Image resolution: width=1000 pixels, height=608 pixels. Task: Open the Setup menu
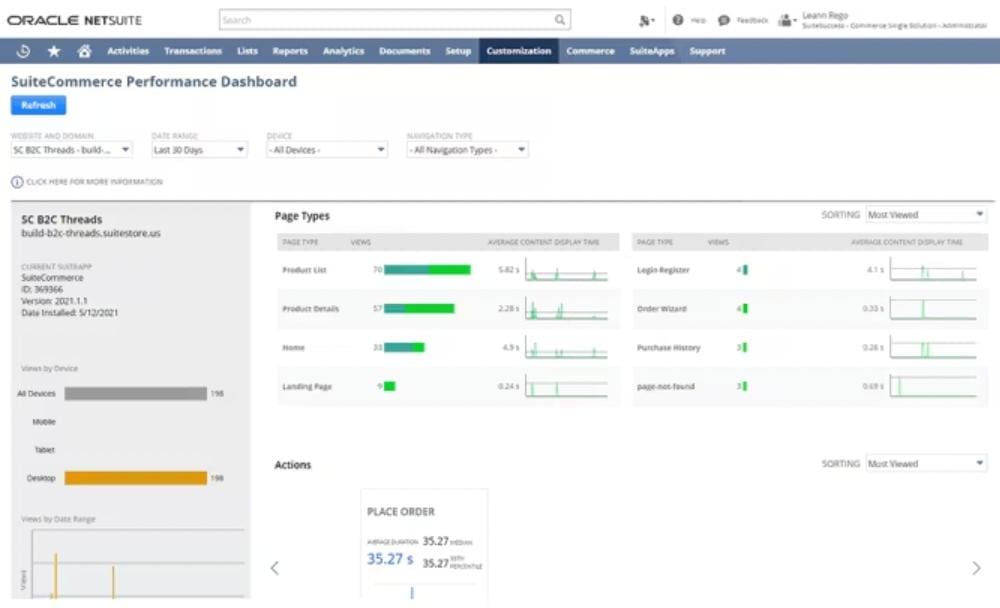[458, 51]
